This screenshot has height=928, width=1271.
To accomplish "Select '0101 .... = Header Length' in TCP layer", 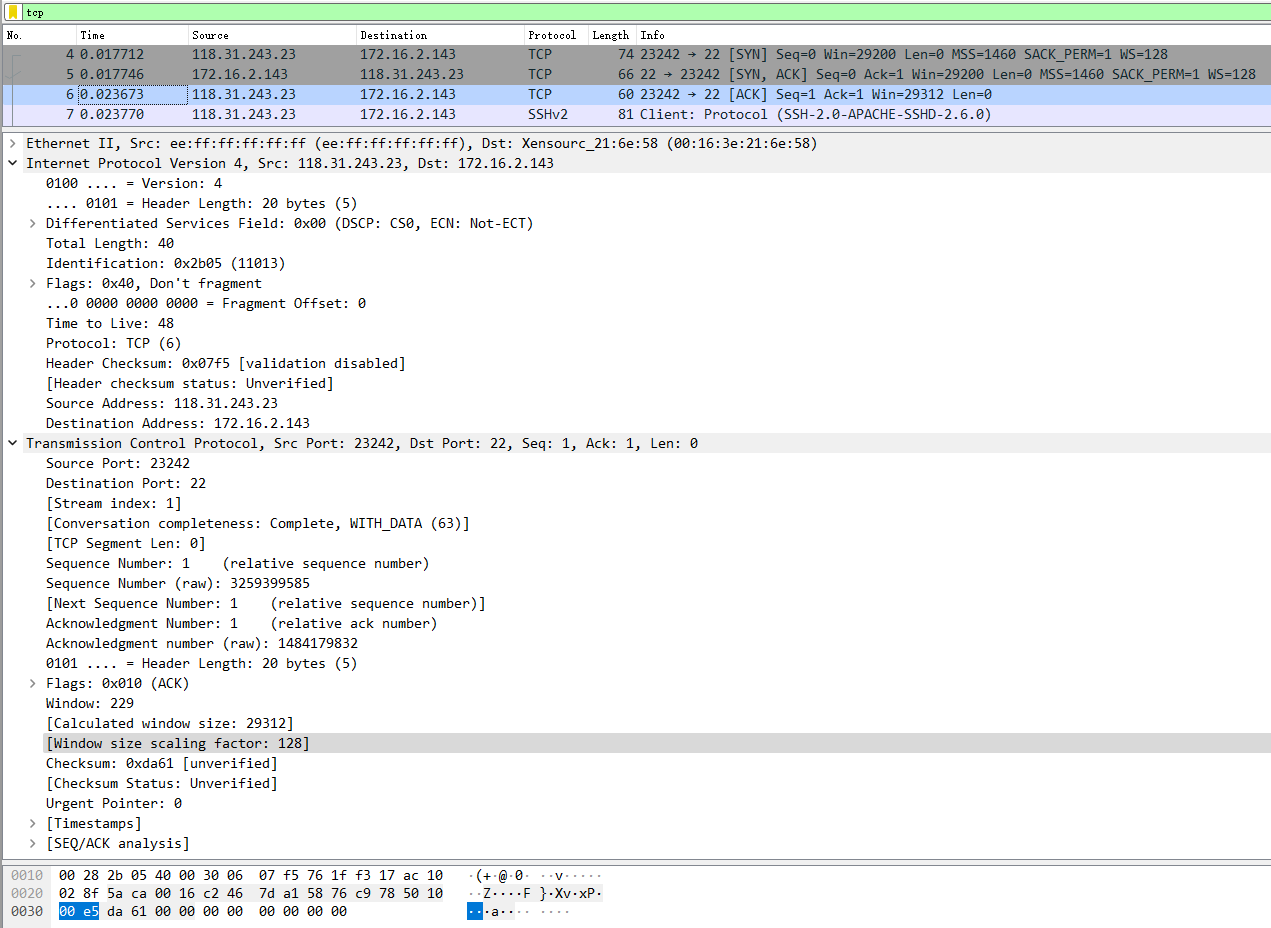I will [x=201, y=663].
